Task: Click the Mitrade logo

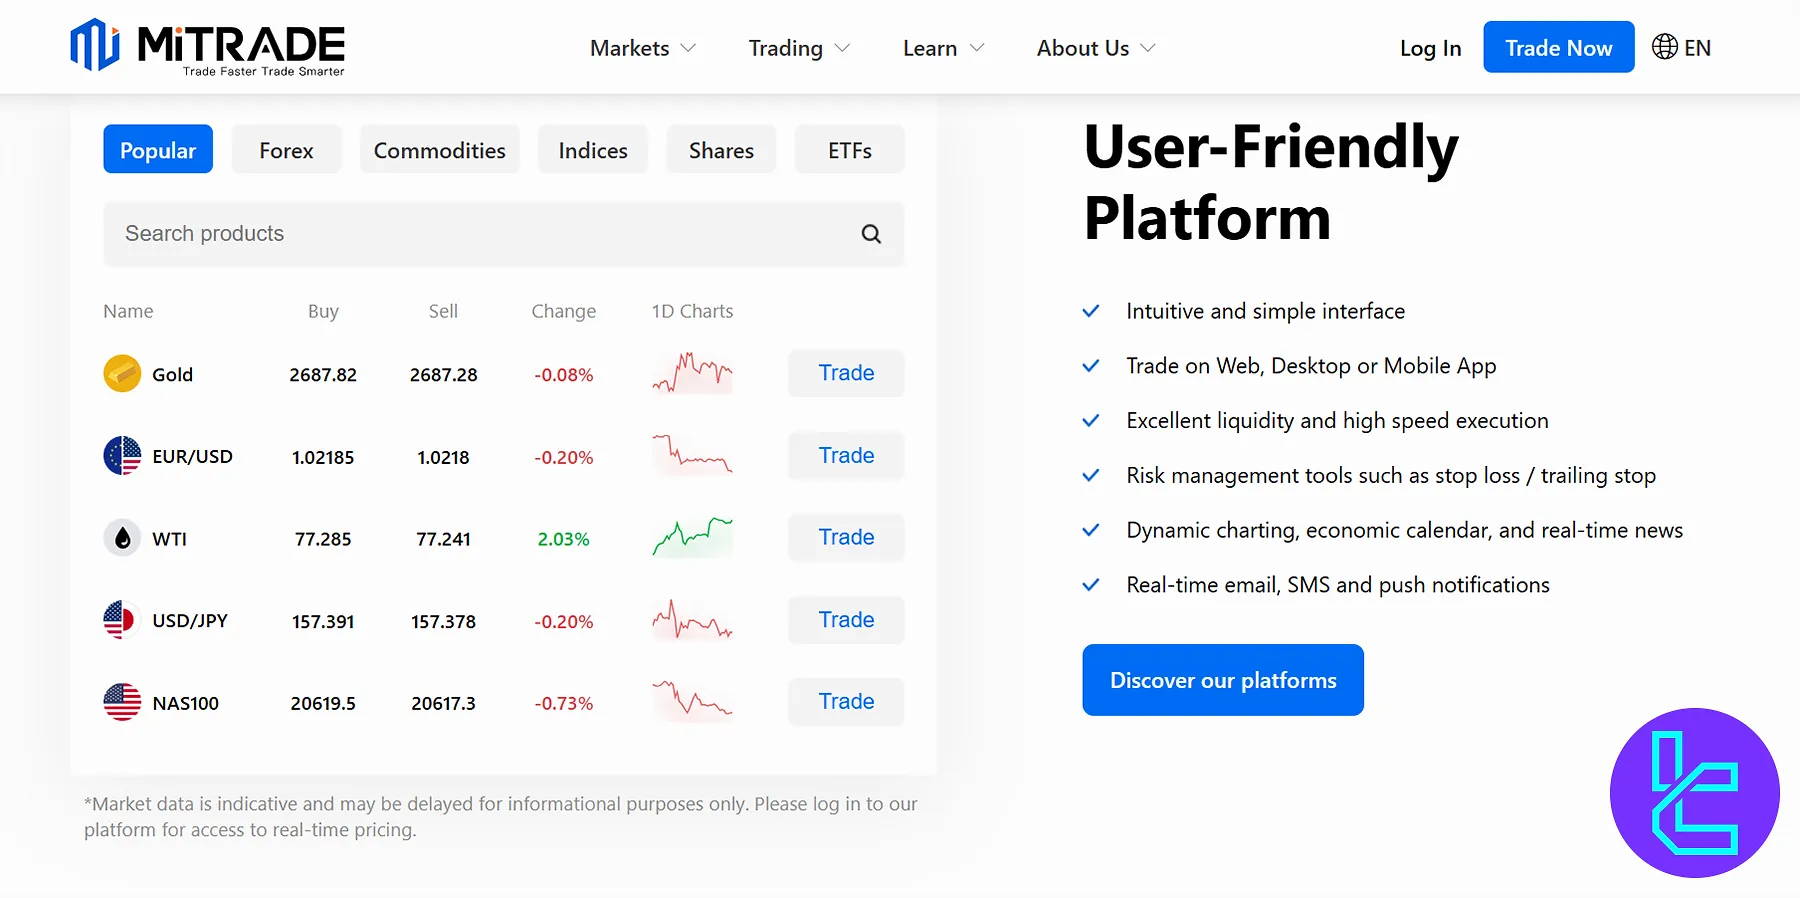Action: click(x=207, y=47)
